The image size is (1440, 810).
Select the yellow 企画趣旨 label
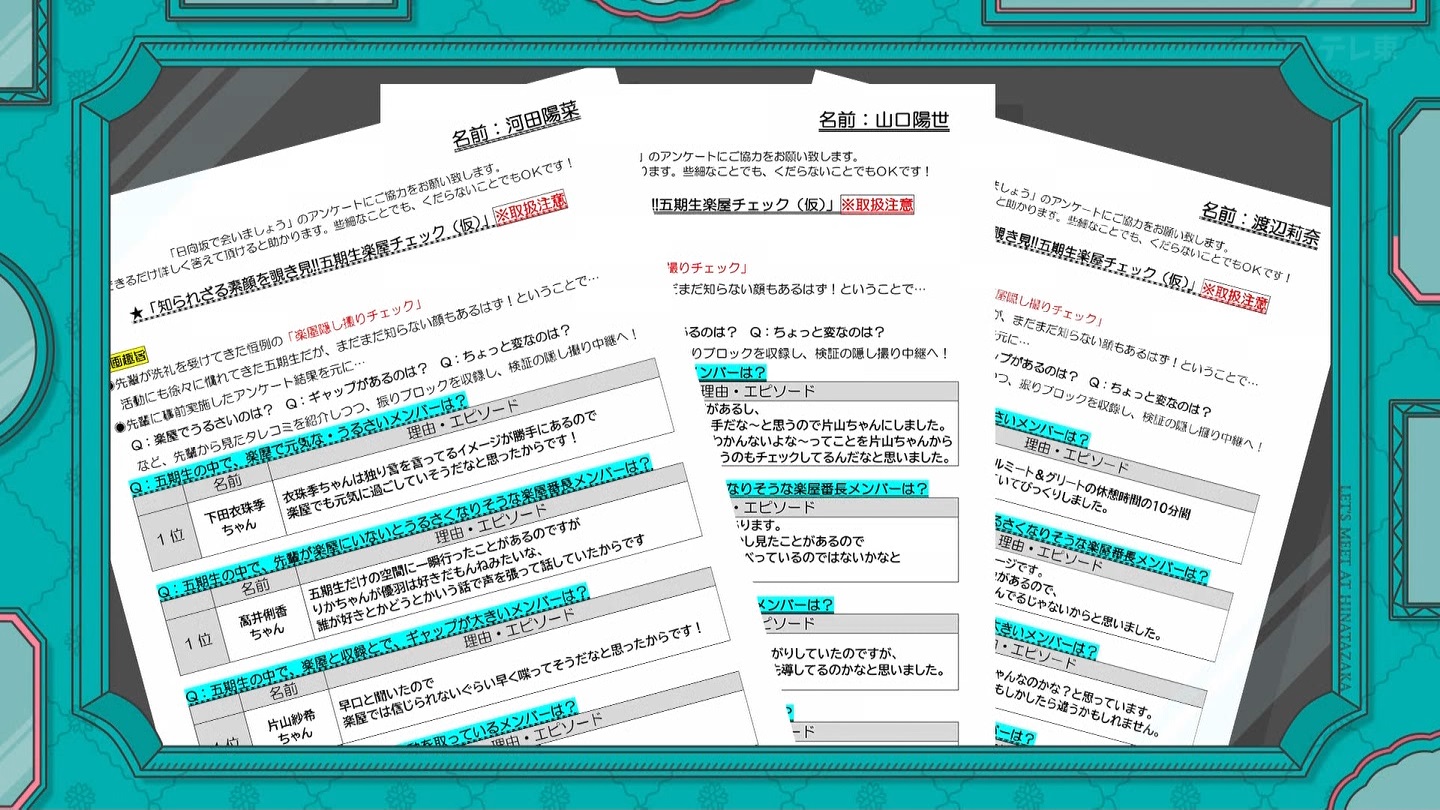click(129, 356)
